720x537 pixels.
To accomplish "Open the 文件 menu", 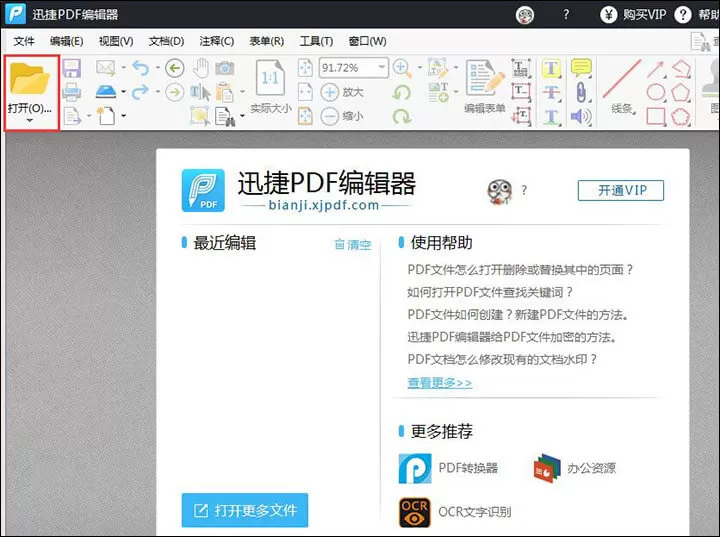I will [24, 41].
